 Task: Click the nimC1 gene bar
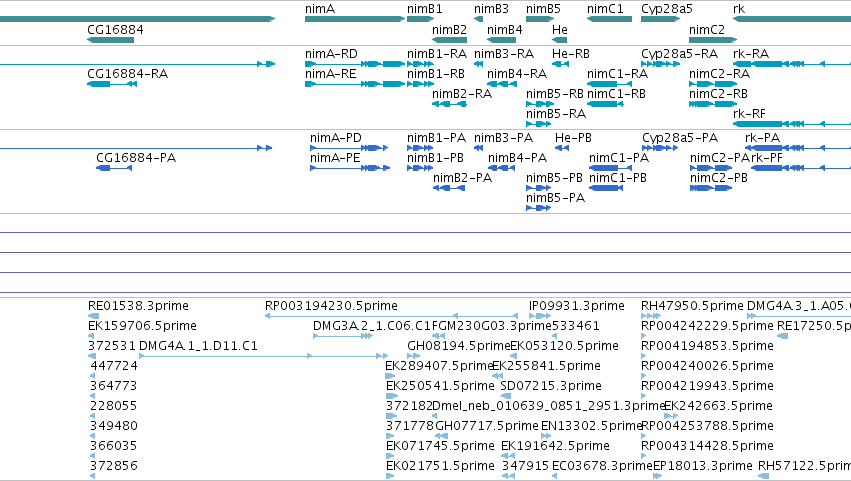[609, 19]
